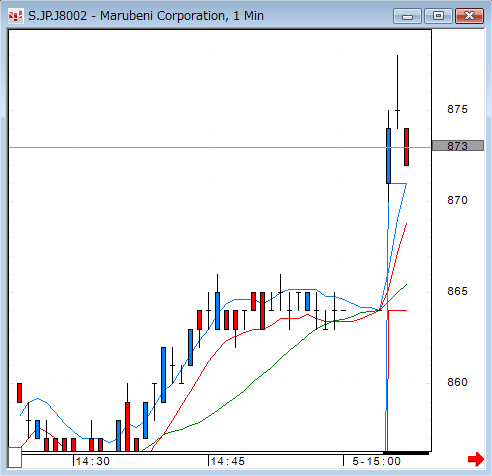Close the Marubeni Corporation chart window

tap(469, 16)
